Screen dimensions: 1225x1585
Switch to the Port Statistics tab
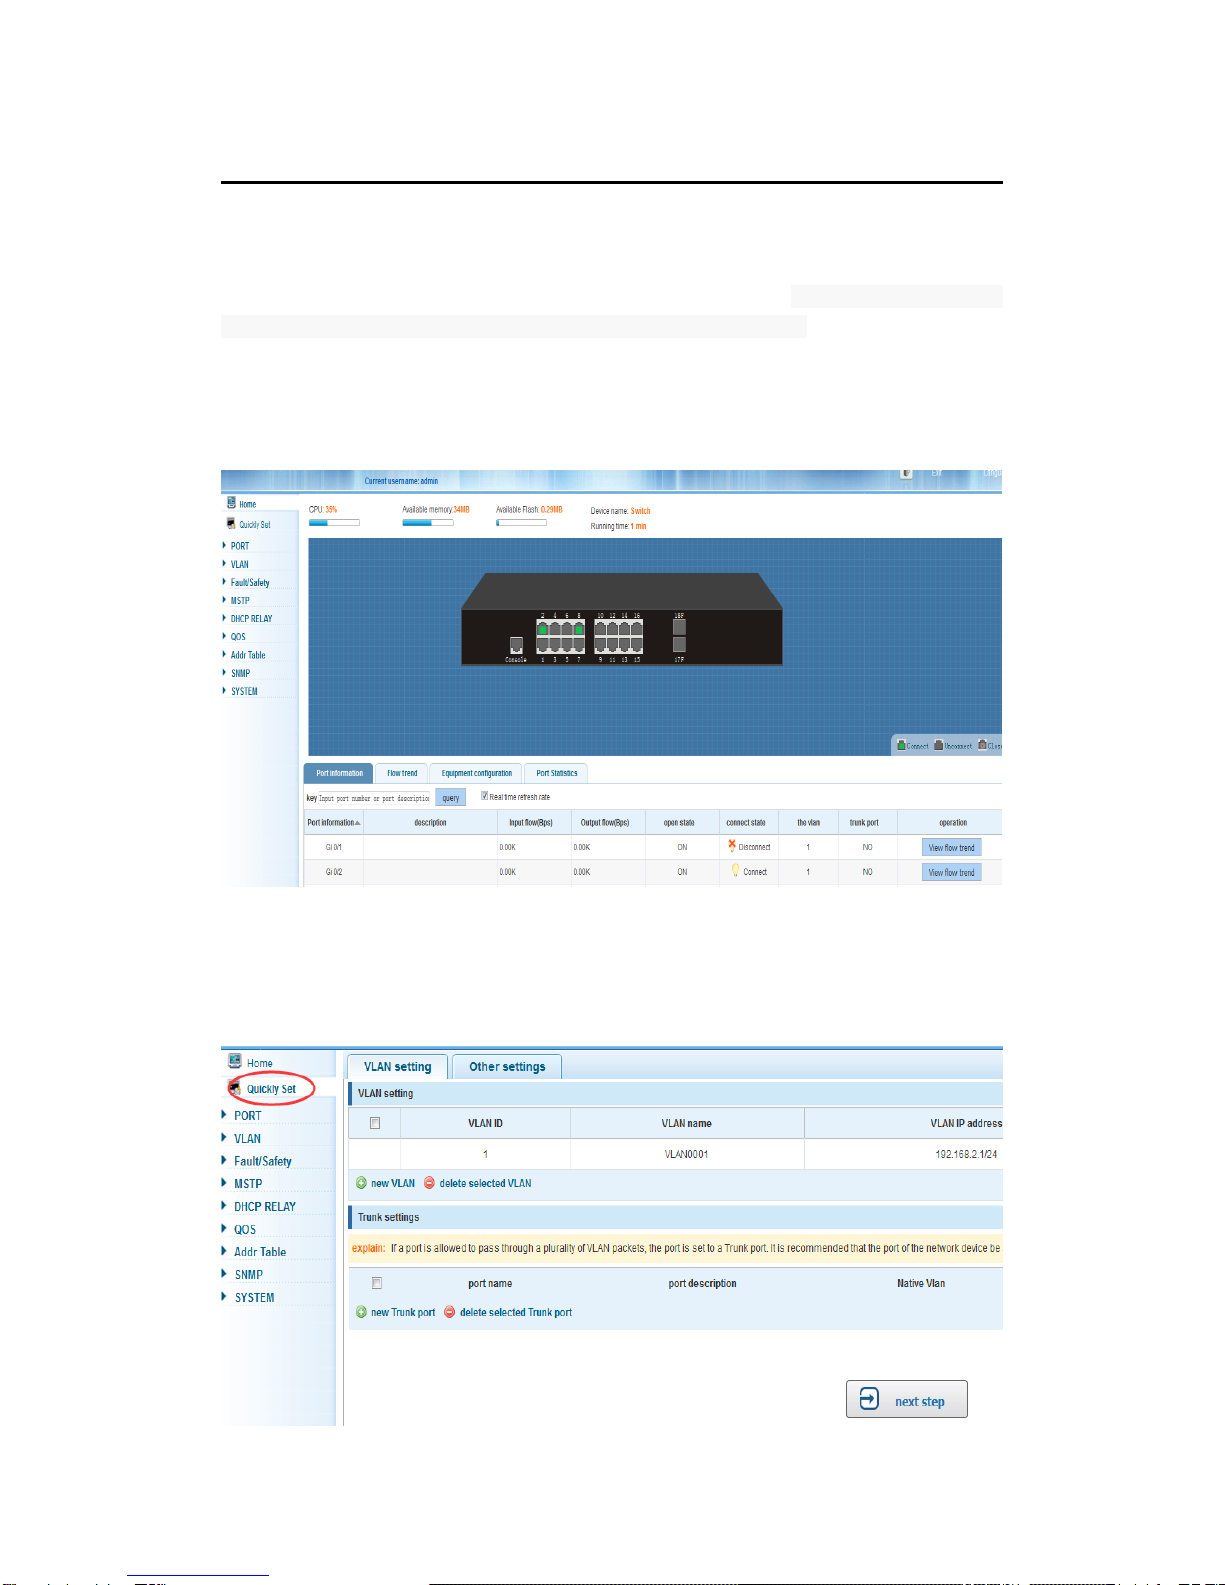(x=556, y=773)
